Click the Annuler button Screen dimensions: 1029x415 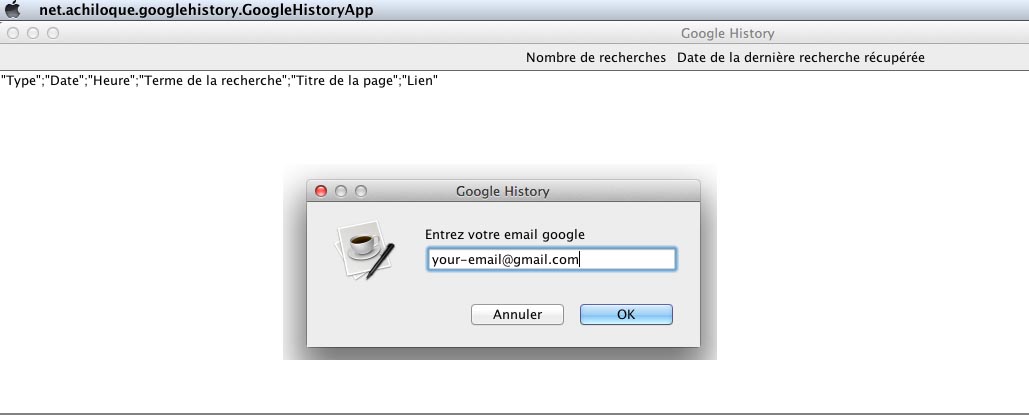(x=517, y=315)
